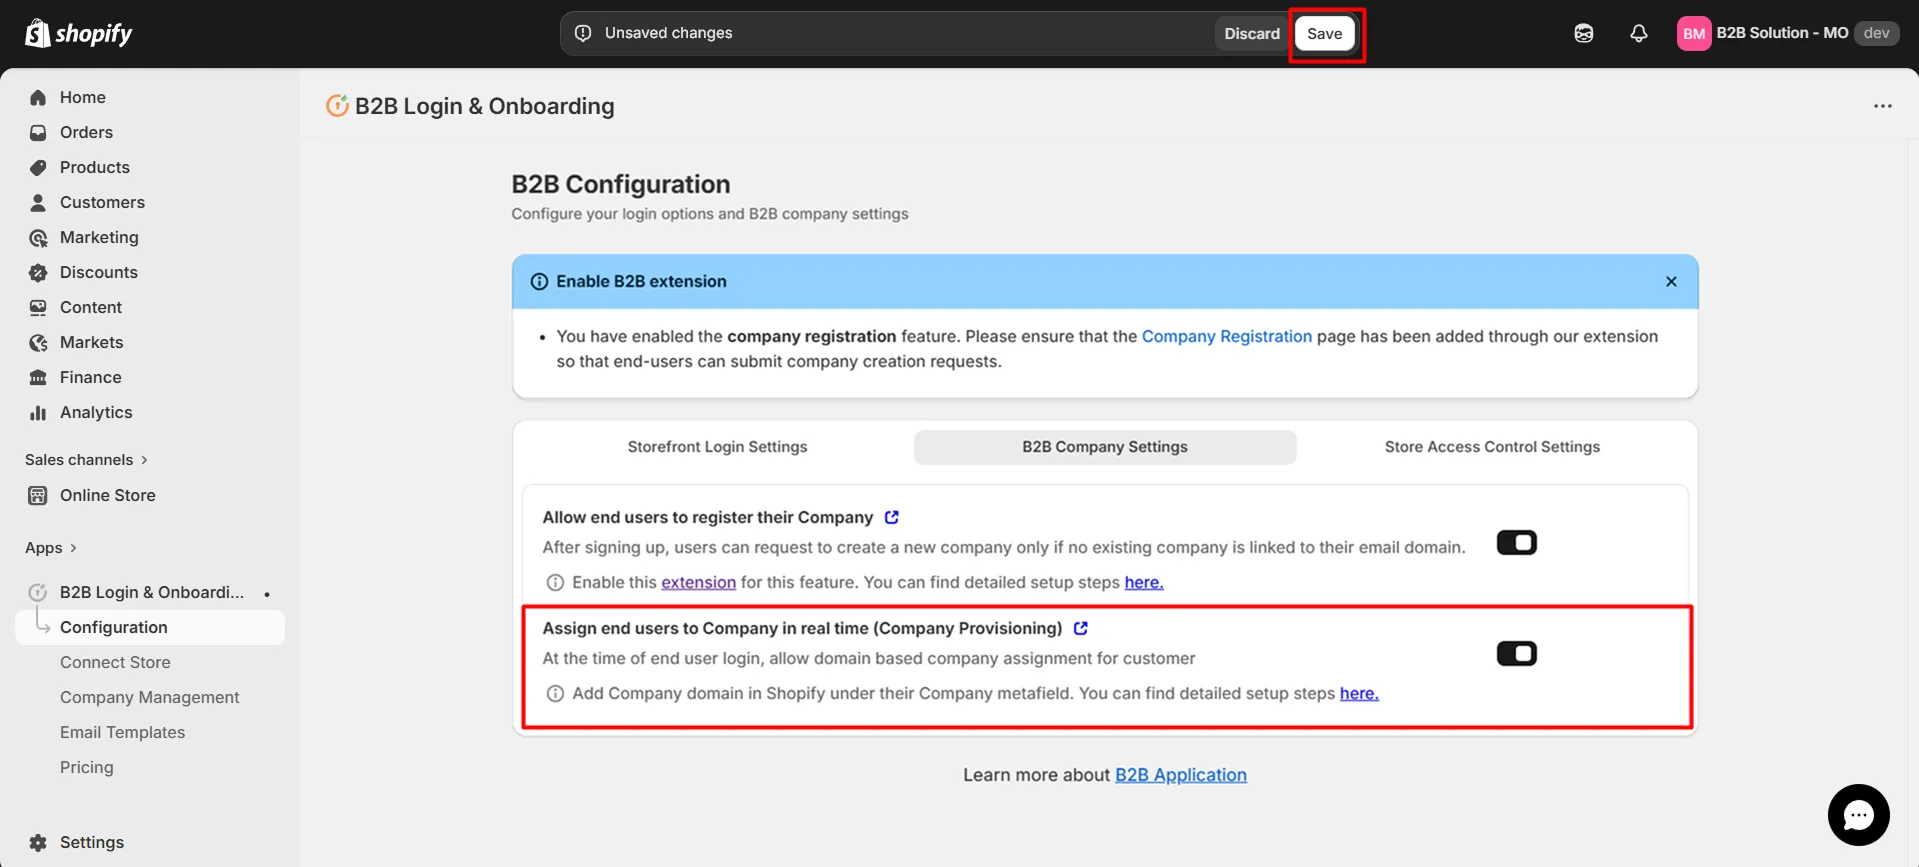Open the here link for registration setup steps

point(1143,582)
